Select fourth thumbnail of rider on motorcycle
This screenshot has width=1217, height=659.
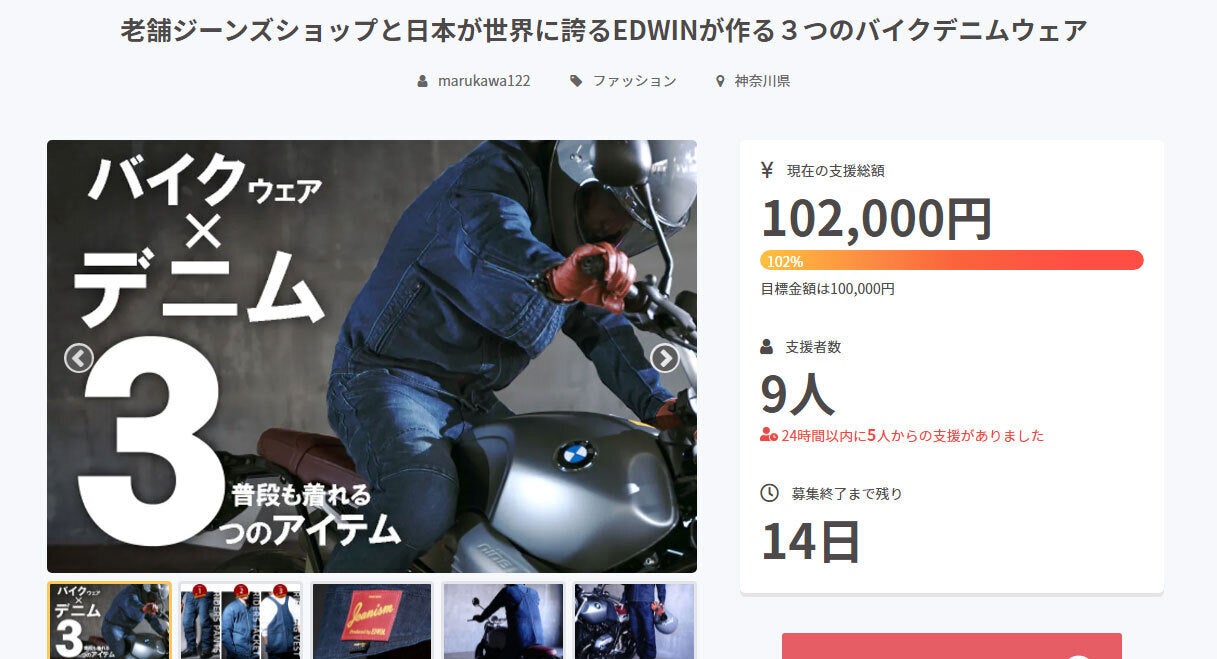point(503,620)
